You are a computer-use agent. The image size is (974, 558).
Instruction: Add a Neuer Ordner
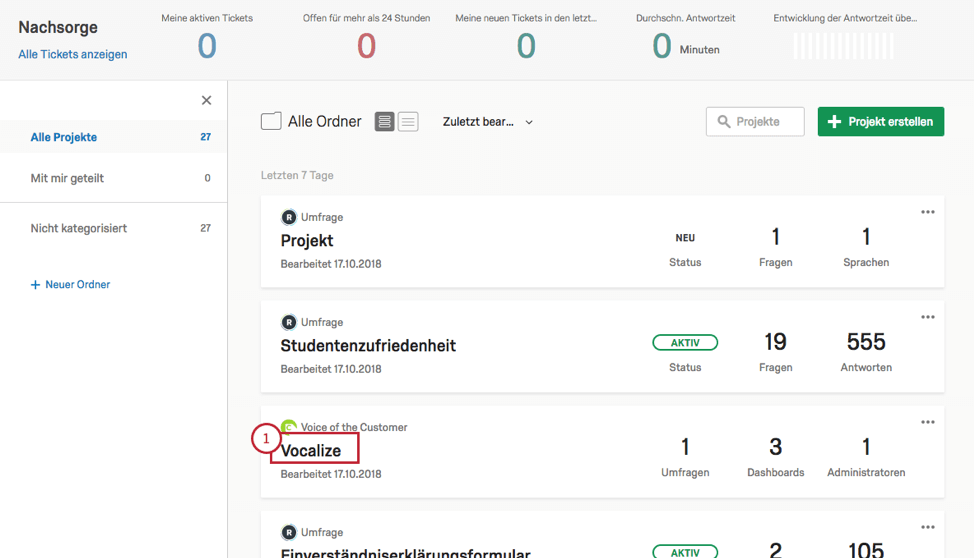pos(70,284)
